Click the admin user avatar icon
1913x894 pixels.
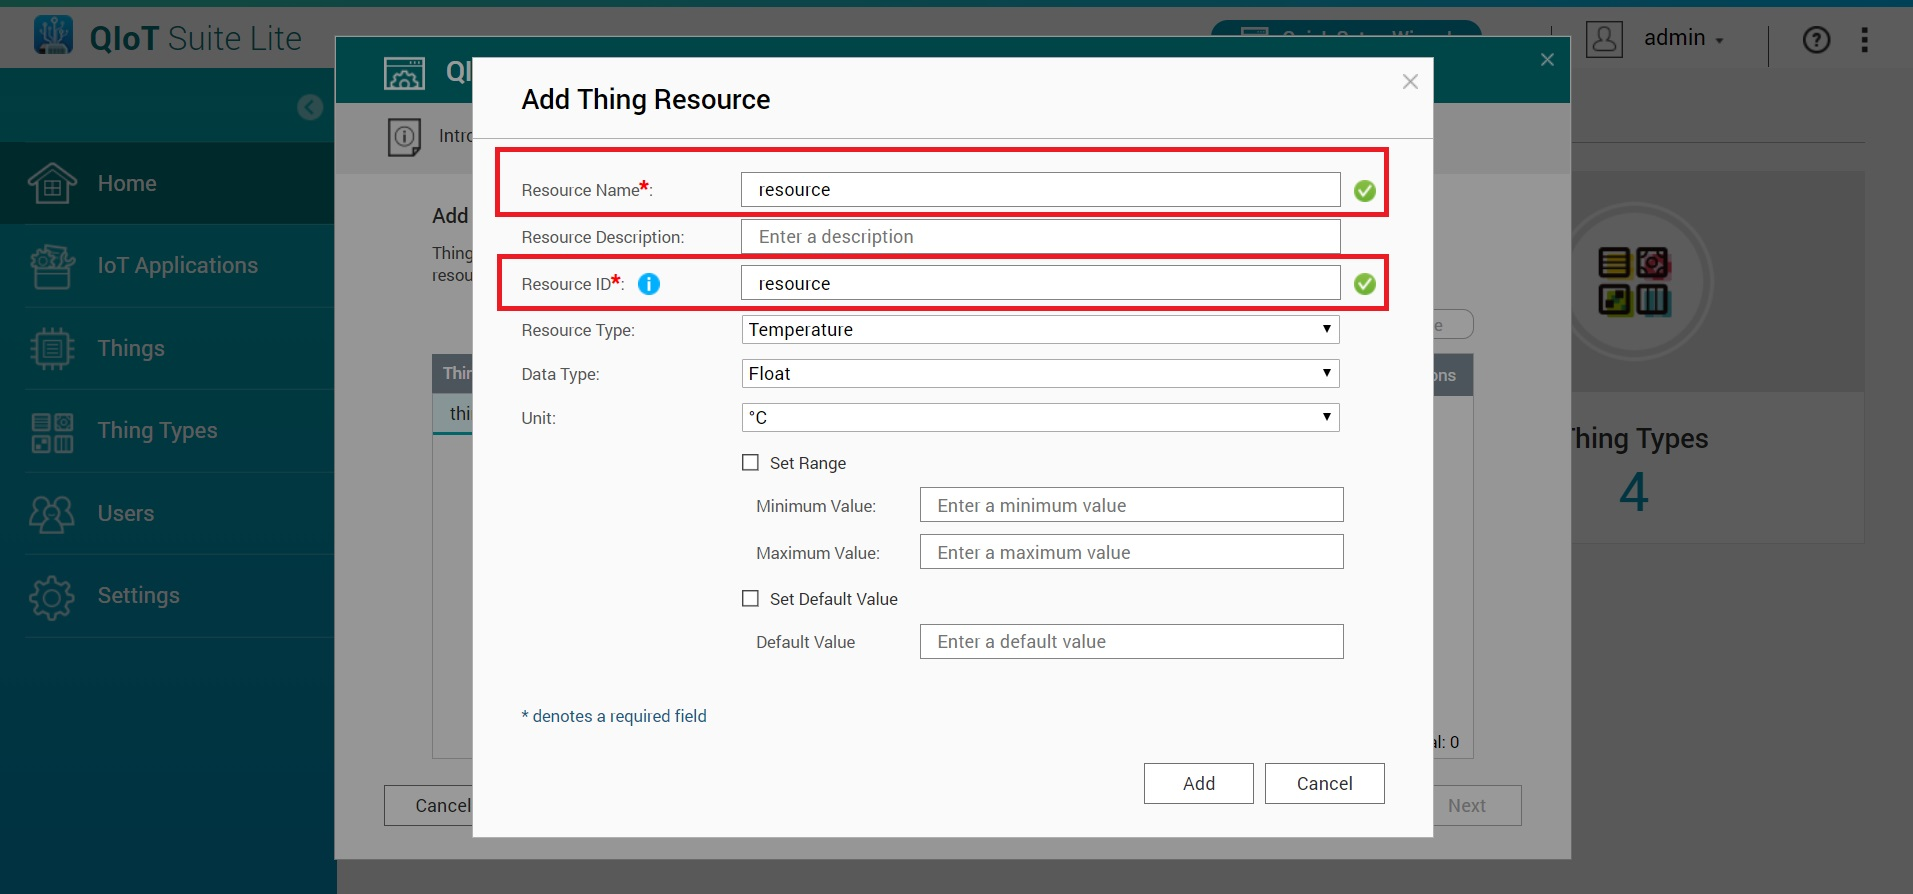[x=1604, y=39]
